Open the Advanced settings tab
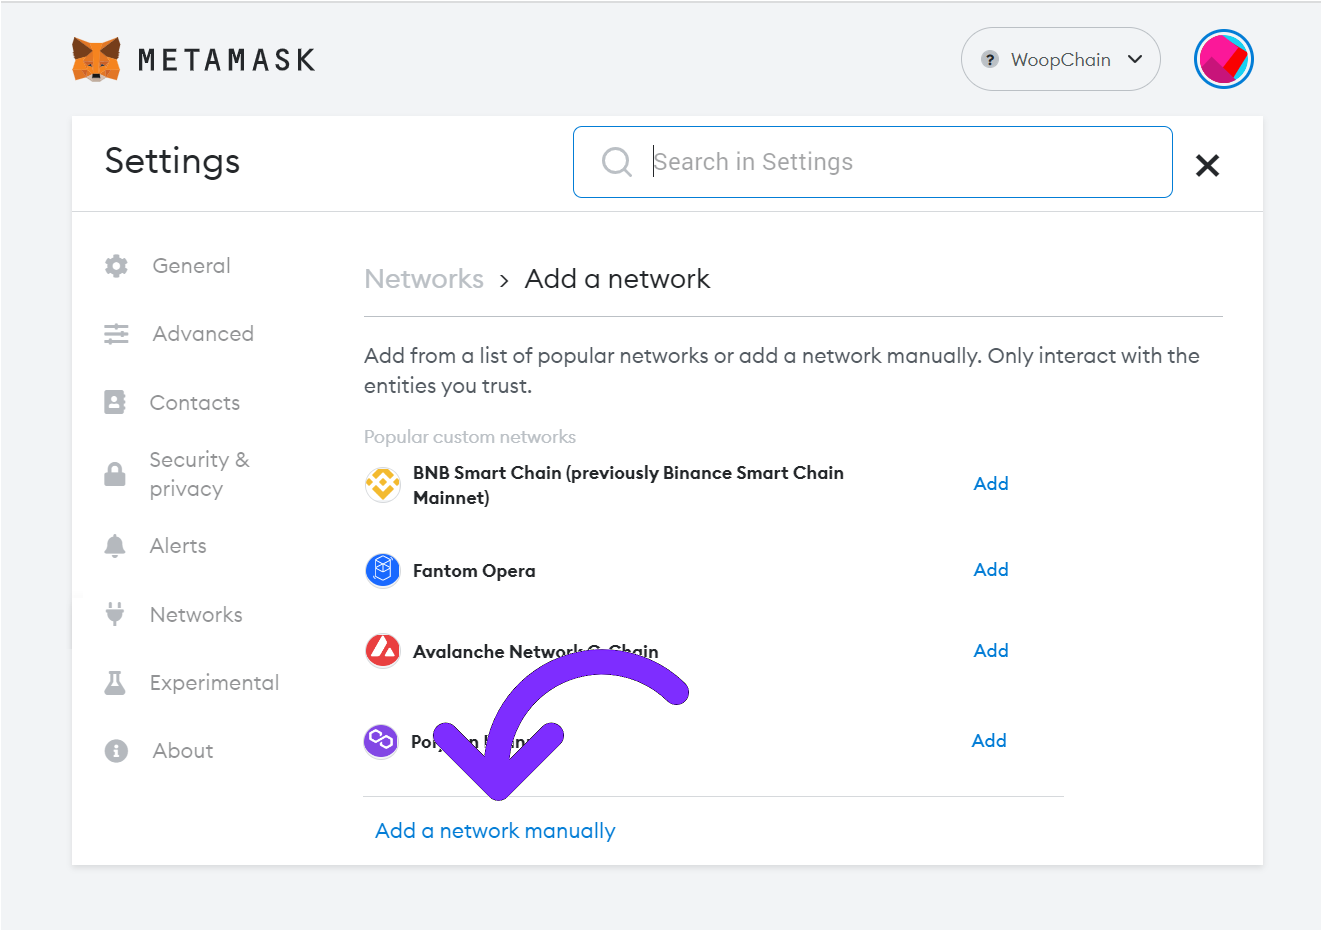 203,334
